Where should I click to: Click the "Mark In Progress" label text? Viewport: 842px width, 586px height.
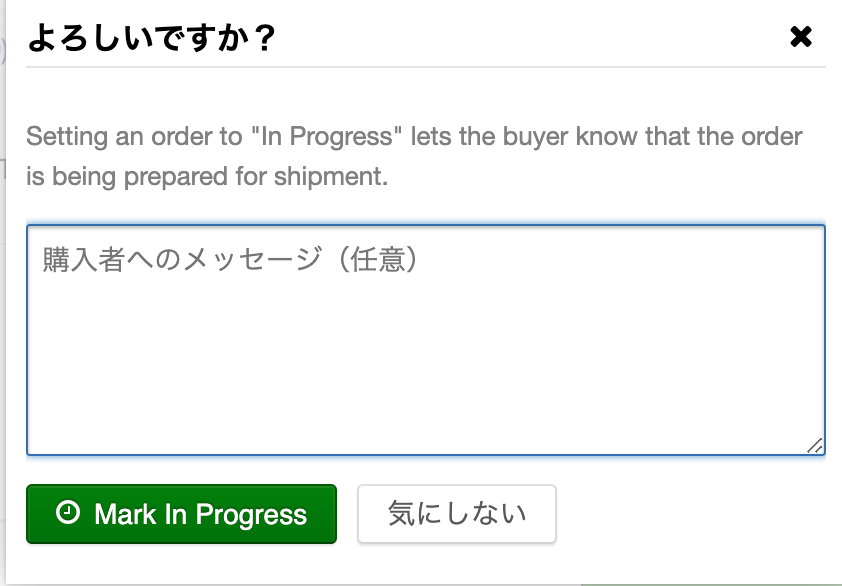(200, 515)
